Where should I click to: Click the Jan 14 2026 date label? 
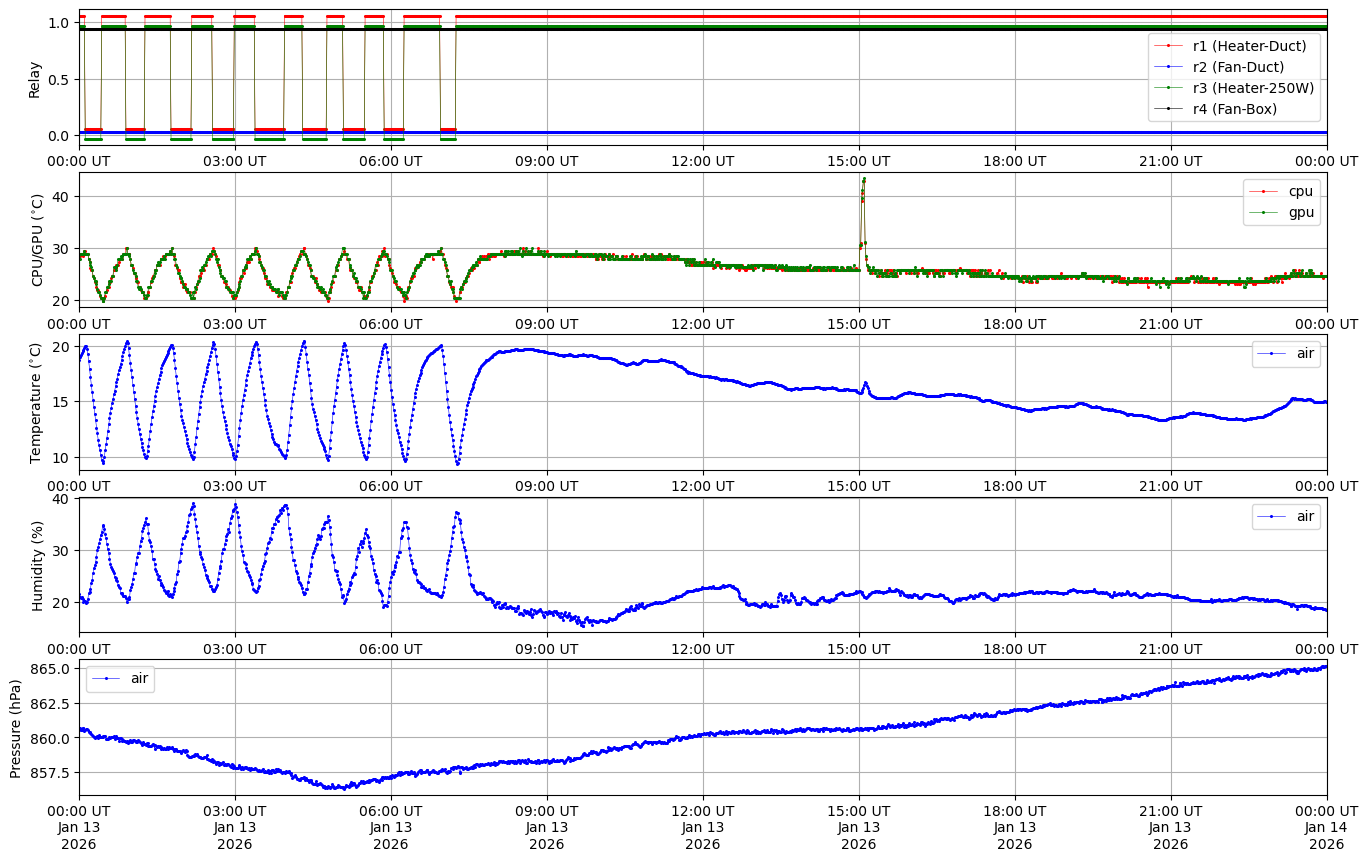tap(1326, 835)
